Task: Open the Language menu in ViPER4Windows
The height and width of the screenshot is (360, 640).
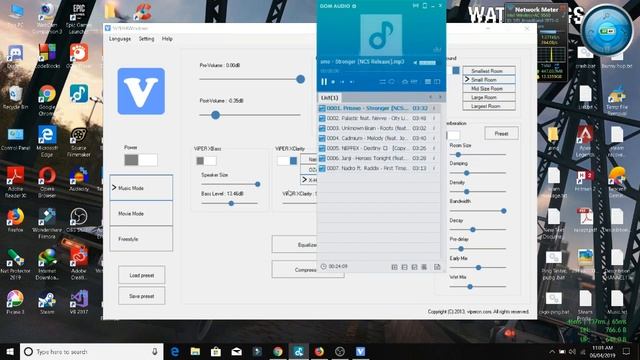Action: (120, 39)
